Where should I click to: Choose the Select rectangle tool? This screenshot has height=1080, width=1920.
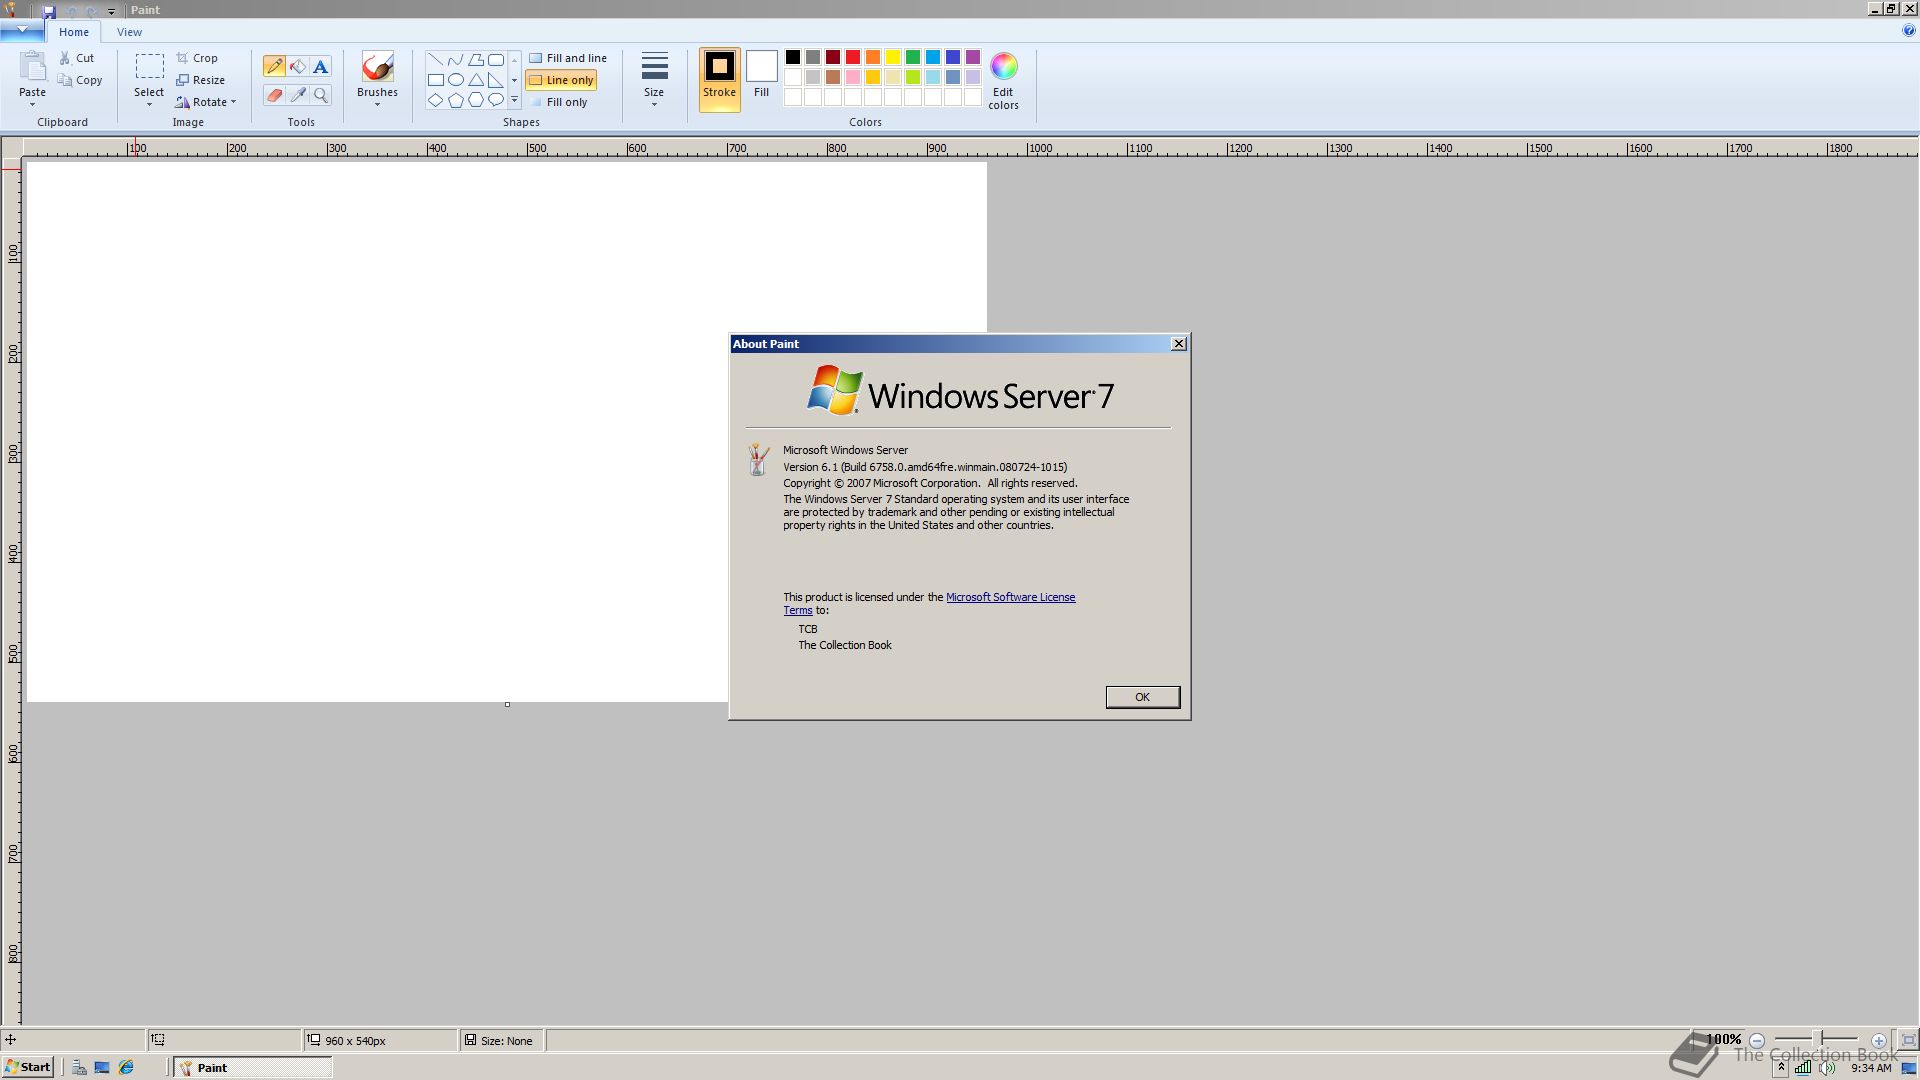point(149,67)
